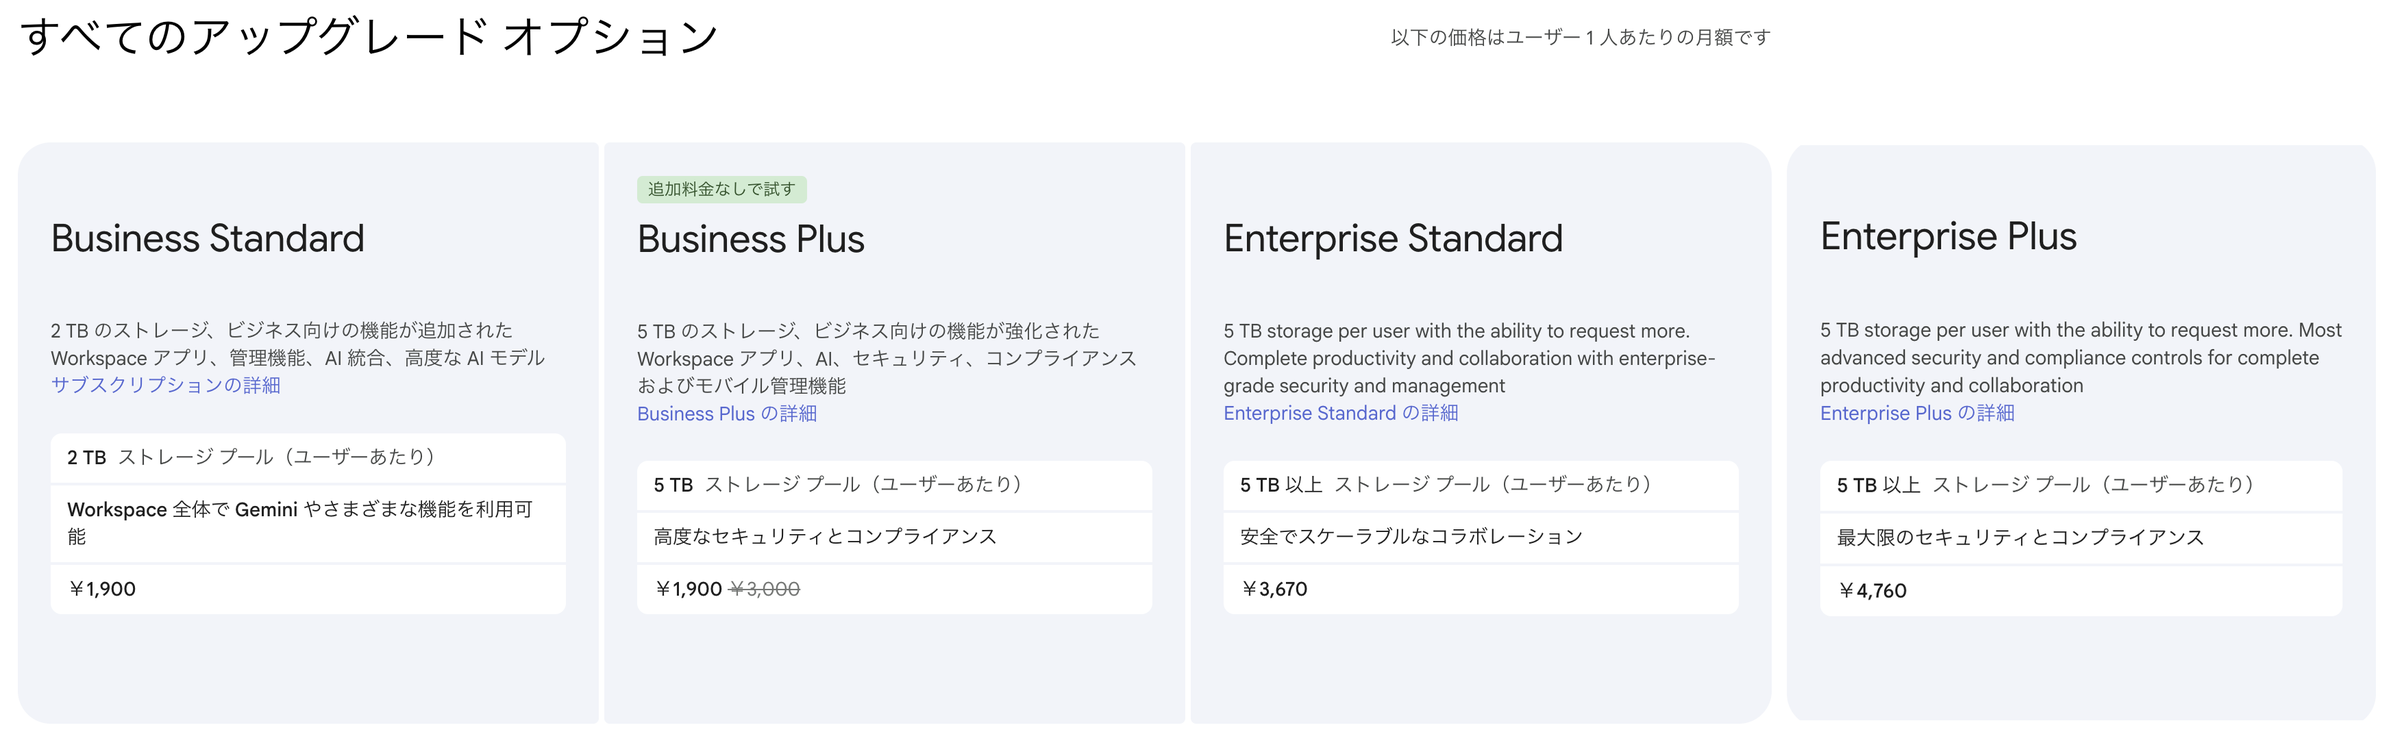
Task: Click the Business Plus description starting 5 TB のストレージ
Action: tap(887, 358)
